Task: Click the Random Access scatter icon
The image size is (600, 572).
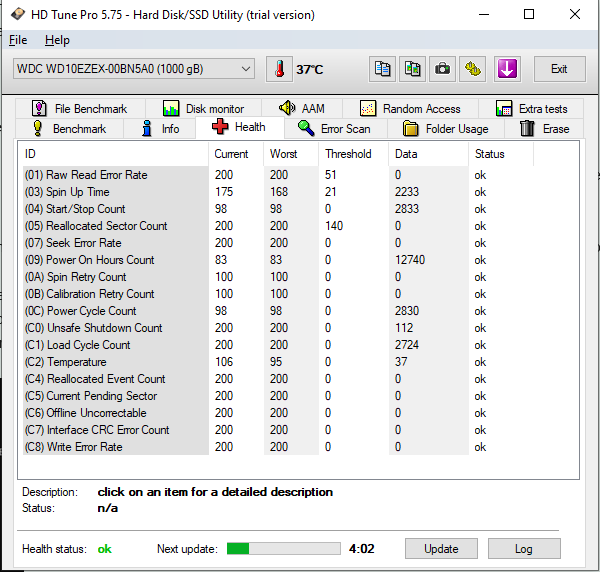Action: coord(368,109)
